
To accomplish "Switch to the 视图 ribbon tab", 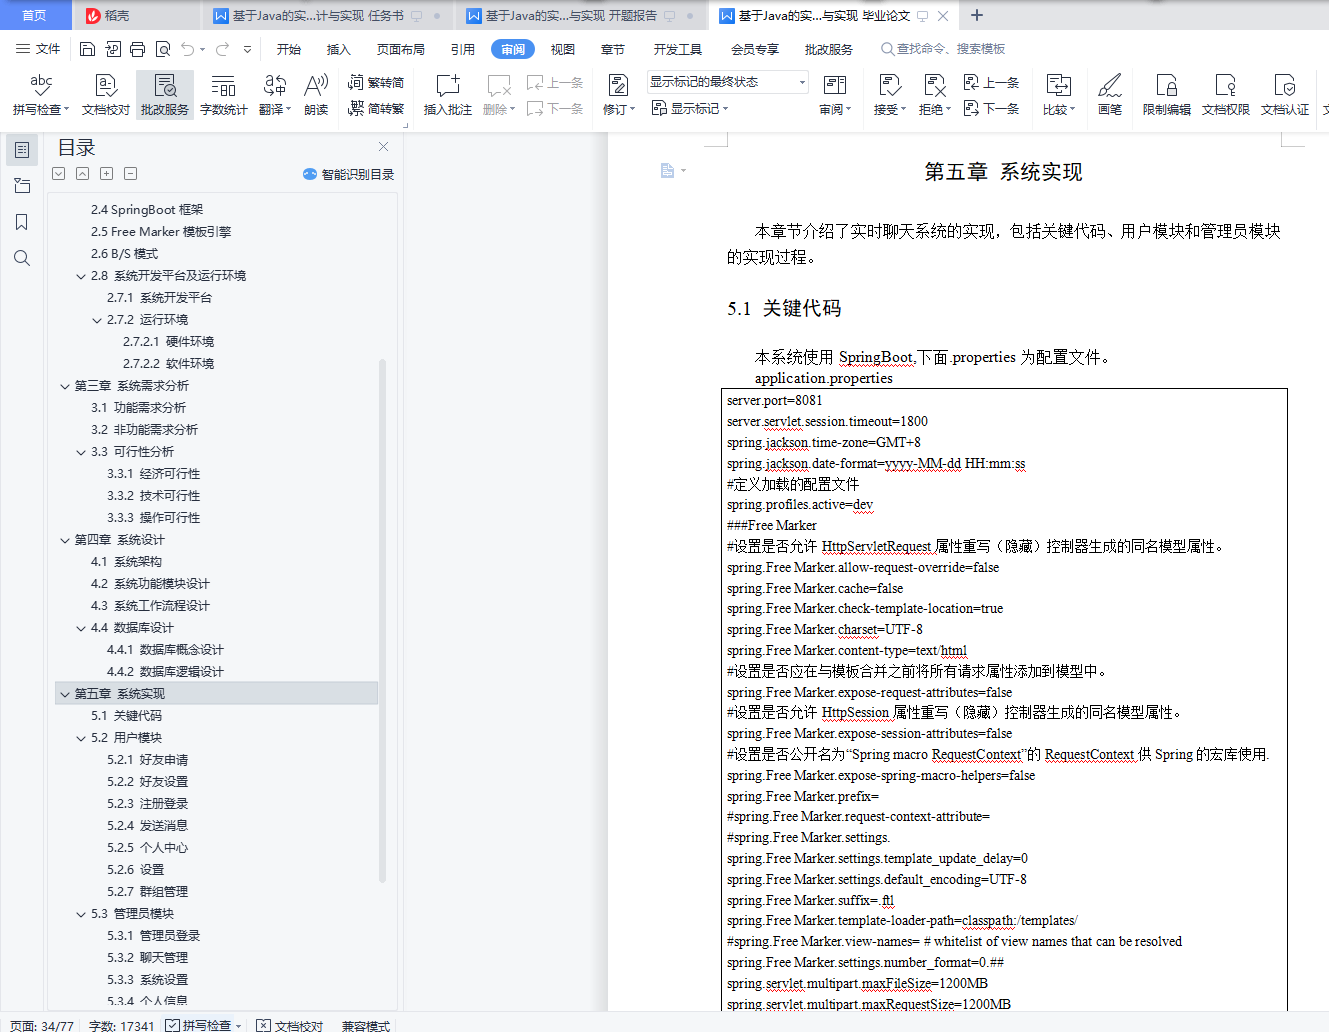I will point(563,49).
